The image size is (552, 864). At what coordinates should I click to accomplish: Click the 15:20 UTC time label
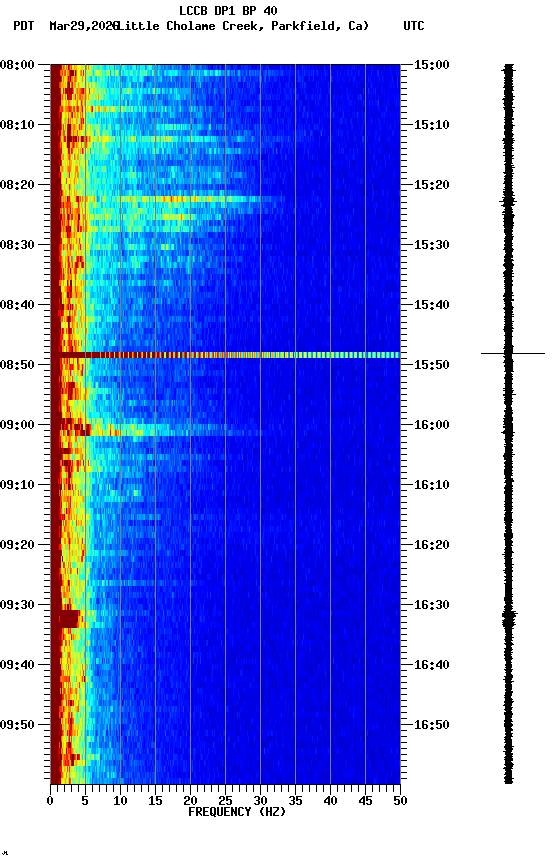tap(432, 185)
